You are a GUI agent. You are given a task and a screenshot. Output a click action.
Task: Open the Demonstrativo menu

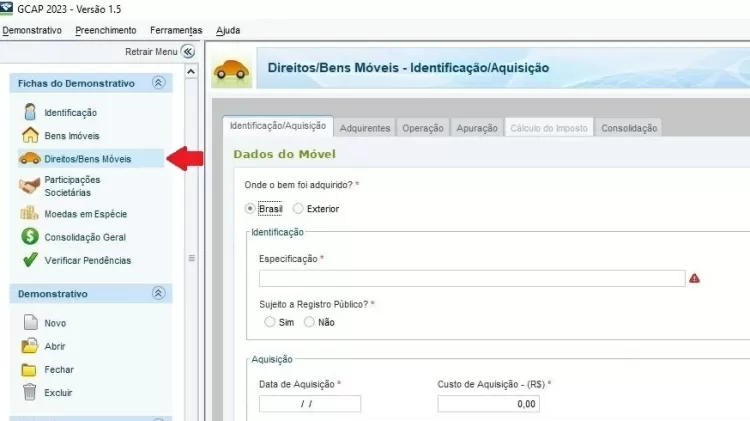pyautogui.click(x=32, y=30)
